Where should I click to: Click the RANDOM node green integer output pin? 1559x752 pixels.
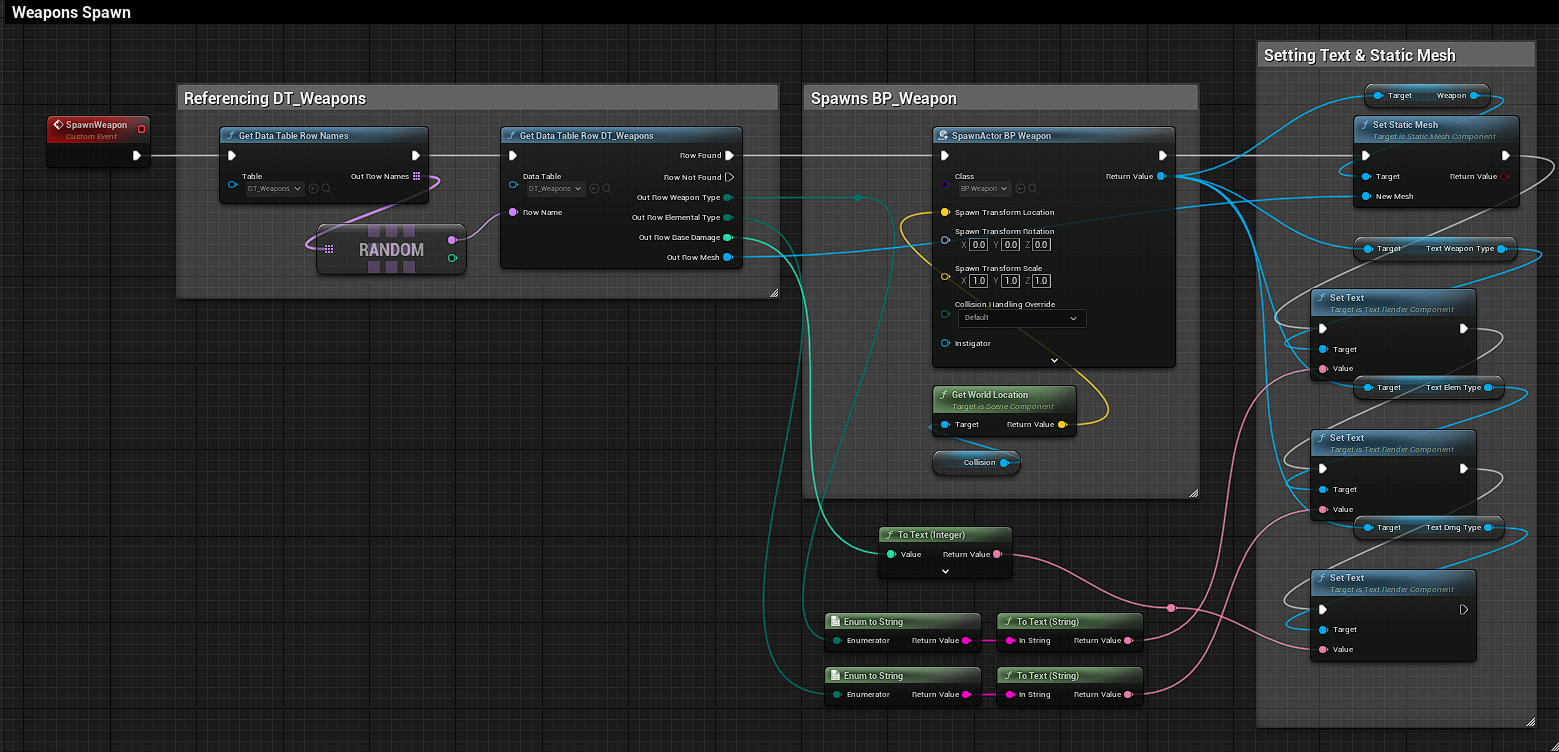click(x=453, y=258)
